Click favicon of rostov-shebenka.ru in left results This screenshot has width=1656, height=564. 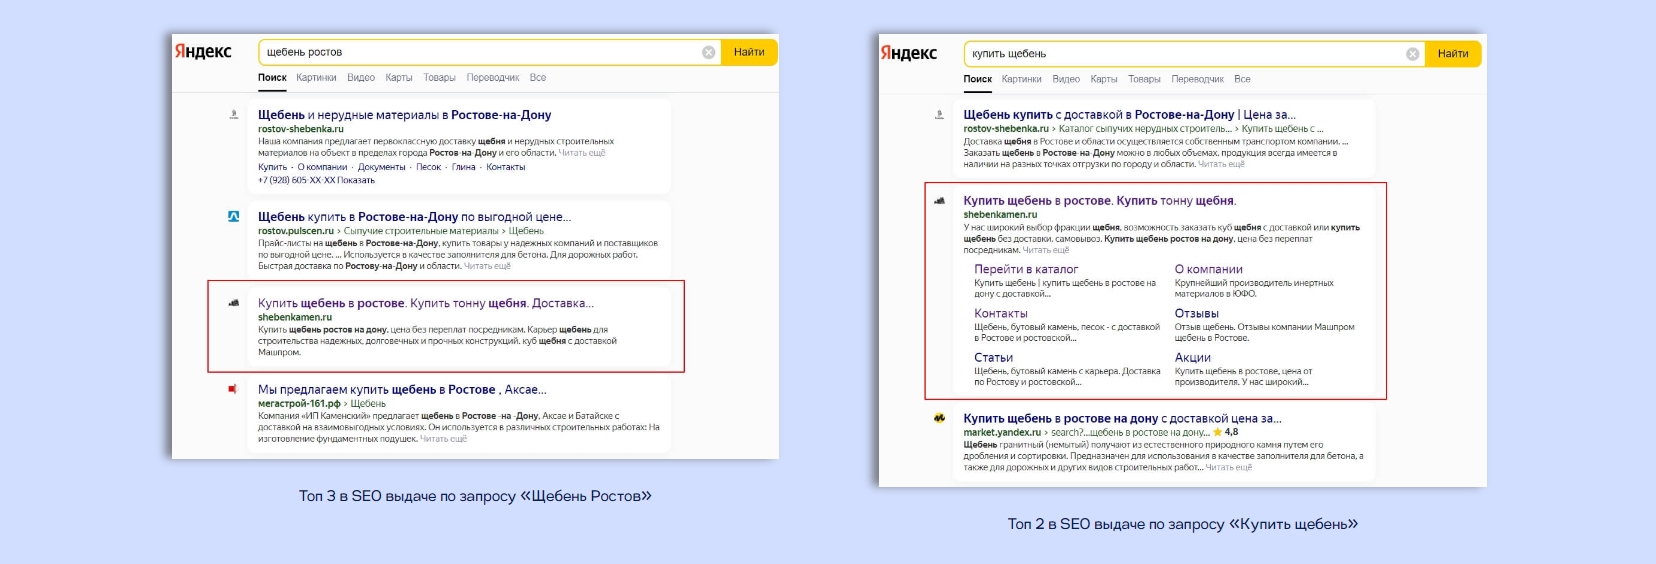[x=233, y=114]
